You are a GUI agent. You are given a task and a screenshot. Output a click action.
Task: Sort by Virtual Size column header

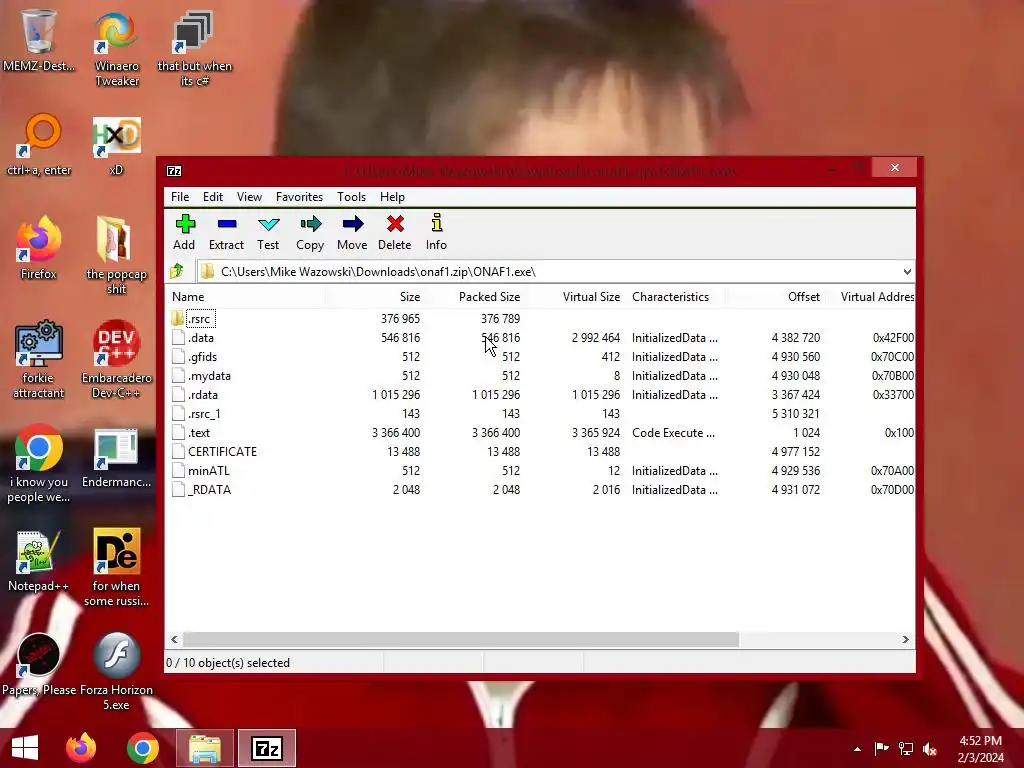(575, 296)
